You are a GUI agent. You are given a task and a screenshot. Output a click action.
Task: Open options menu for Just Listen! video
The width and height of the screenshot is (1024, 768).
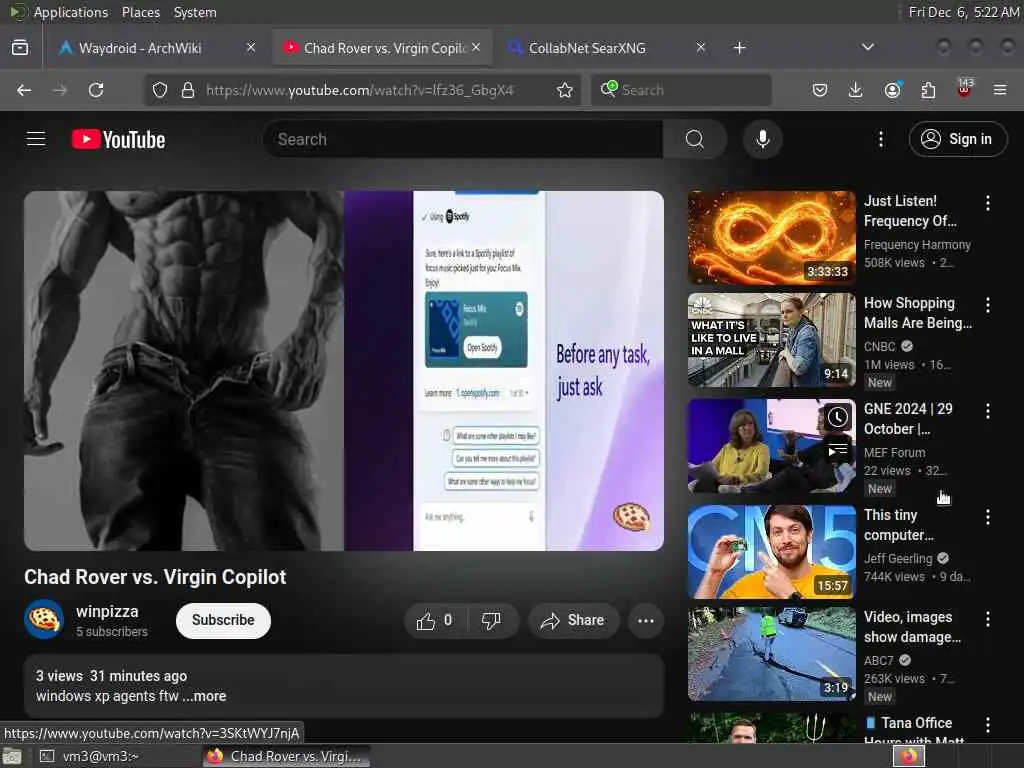click(x=987, y=203)
